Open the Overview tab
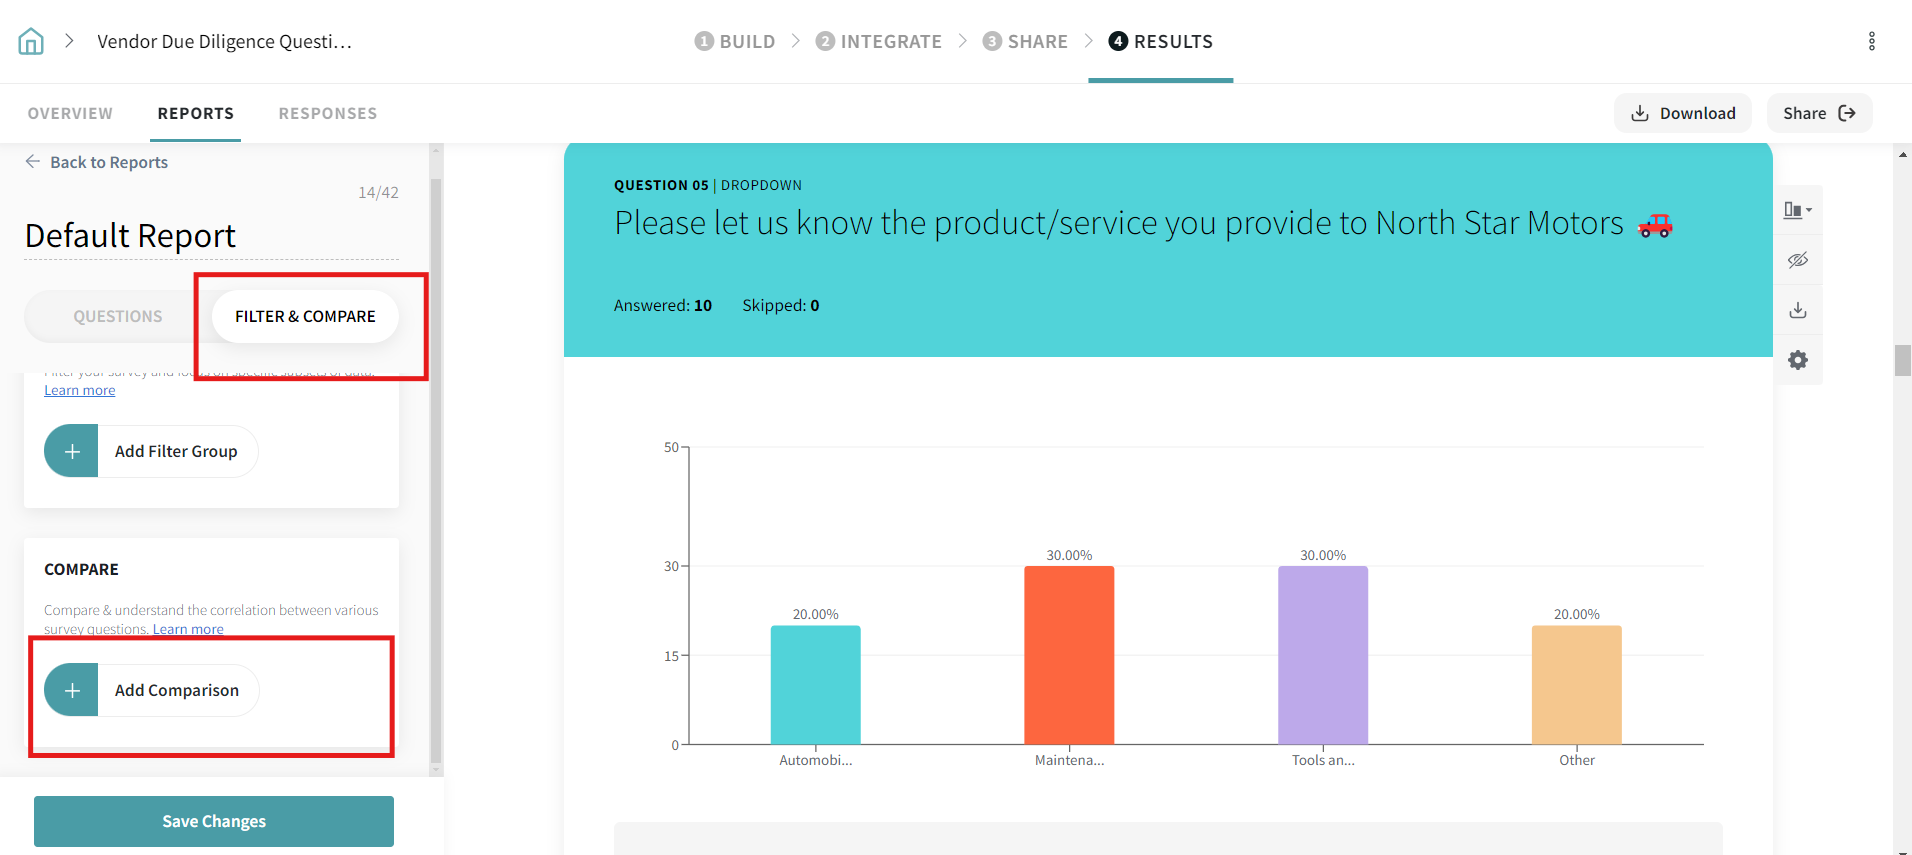The image size is (1912, 855). click(70, 114)
